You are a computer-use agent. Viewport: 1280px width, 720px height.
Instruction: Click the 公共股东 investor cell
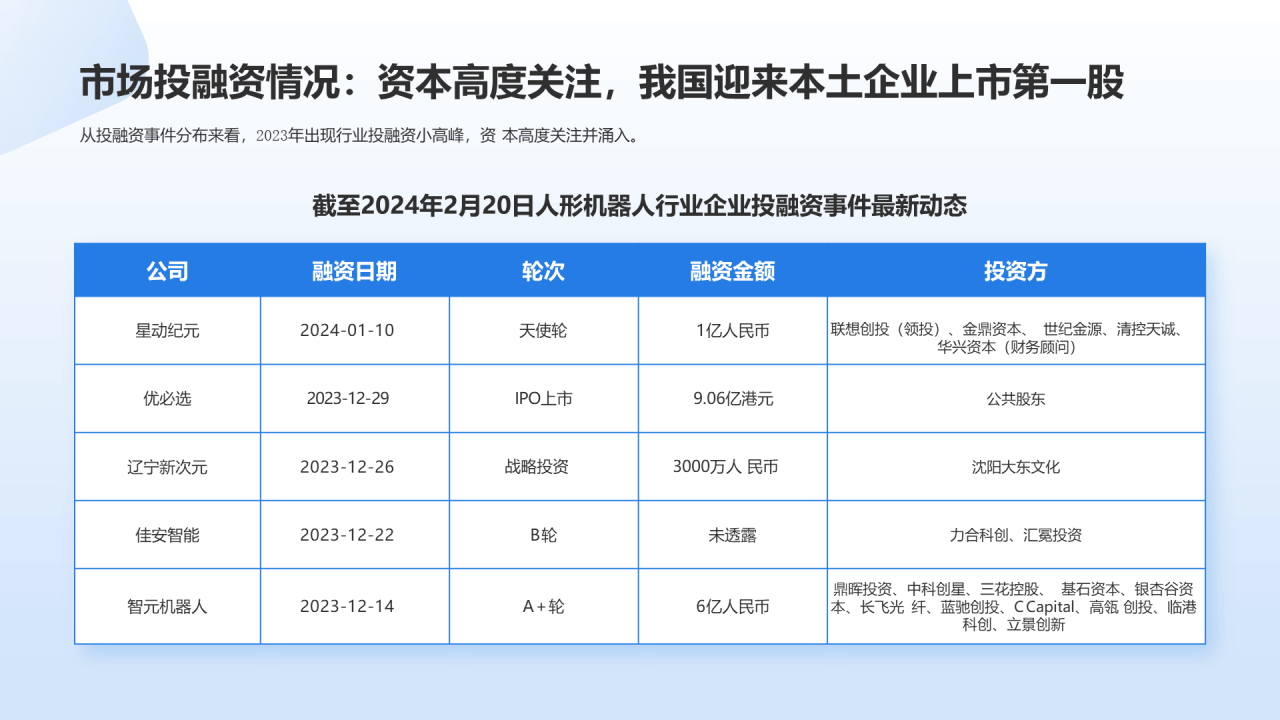click(x=1016, y=398)
